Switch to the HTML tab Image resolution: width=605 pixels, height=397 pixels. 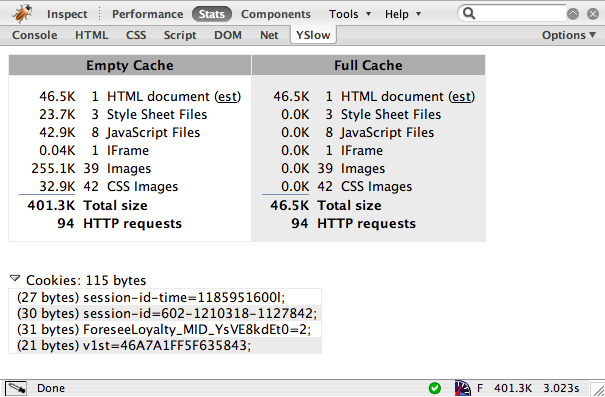coord(91,35)
